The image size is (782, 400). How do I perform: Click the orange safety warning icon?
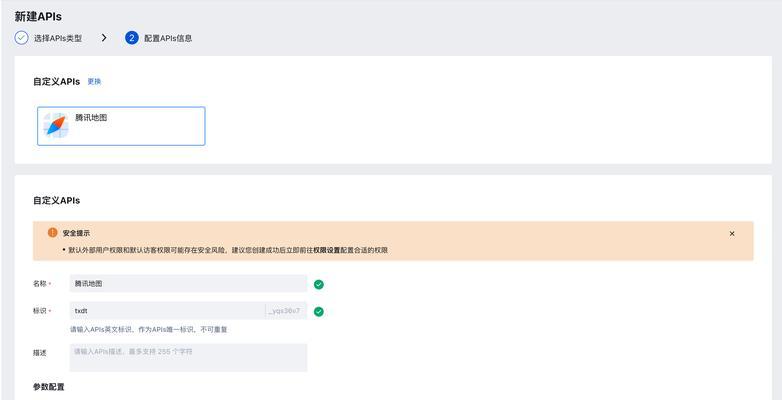[x=52, y=233]
